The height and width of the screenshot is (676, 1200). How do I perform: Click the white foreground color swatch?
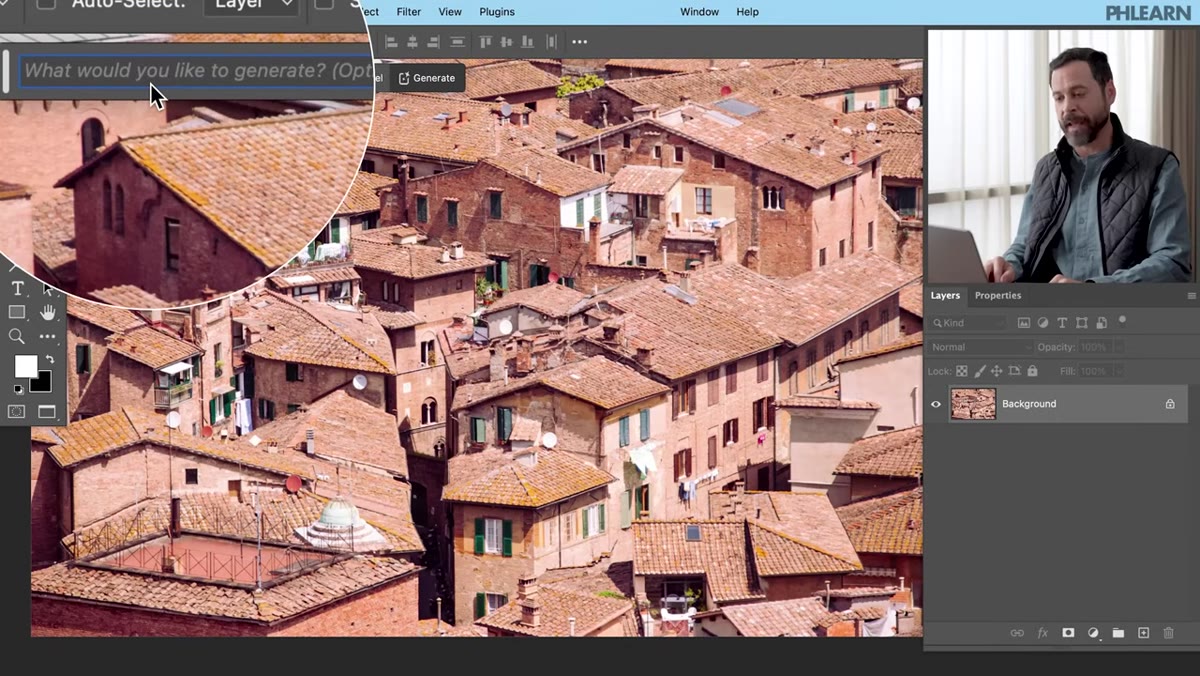tap(24, 365)
